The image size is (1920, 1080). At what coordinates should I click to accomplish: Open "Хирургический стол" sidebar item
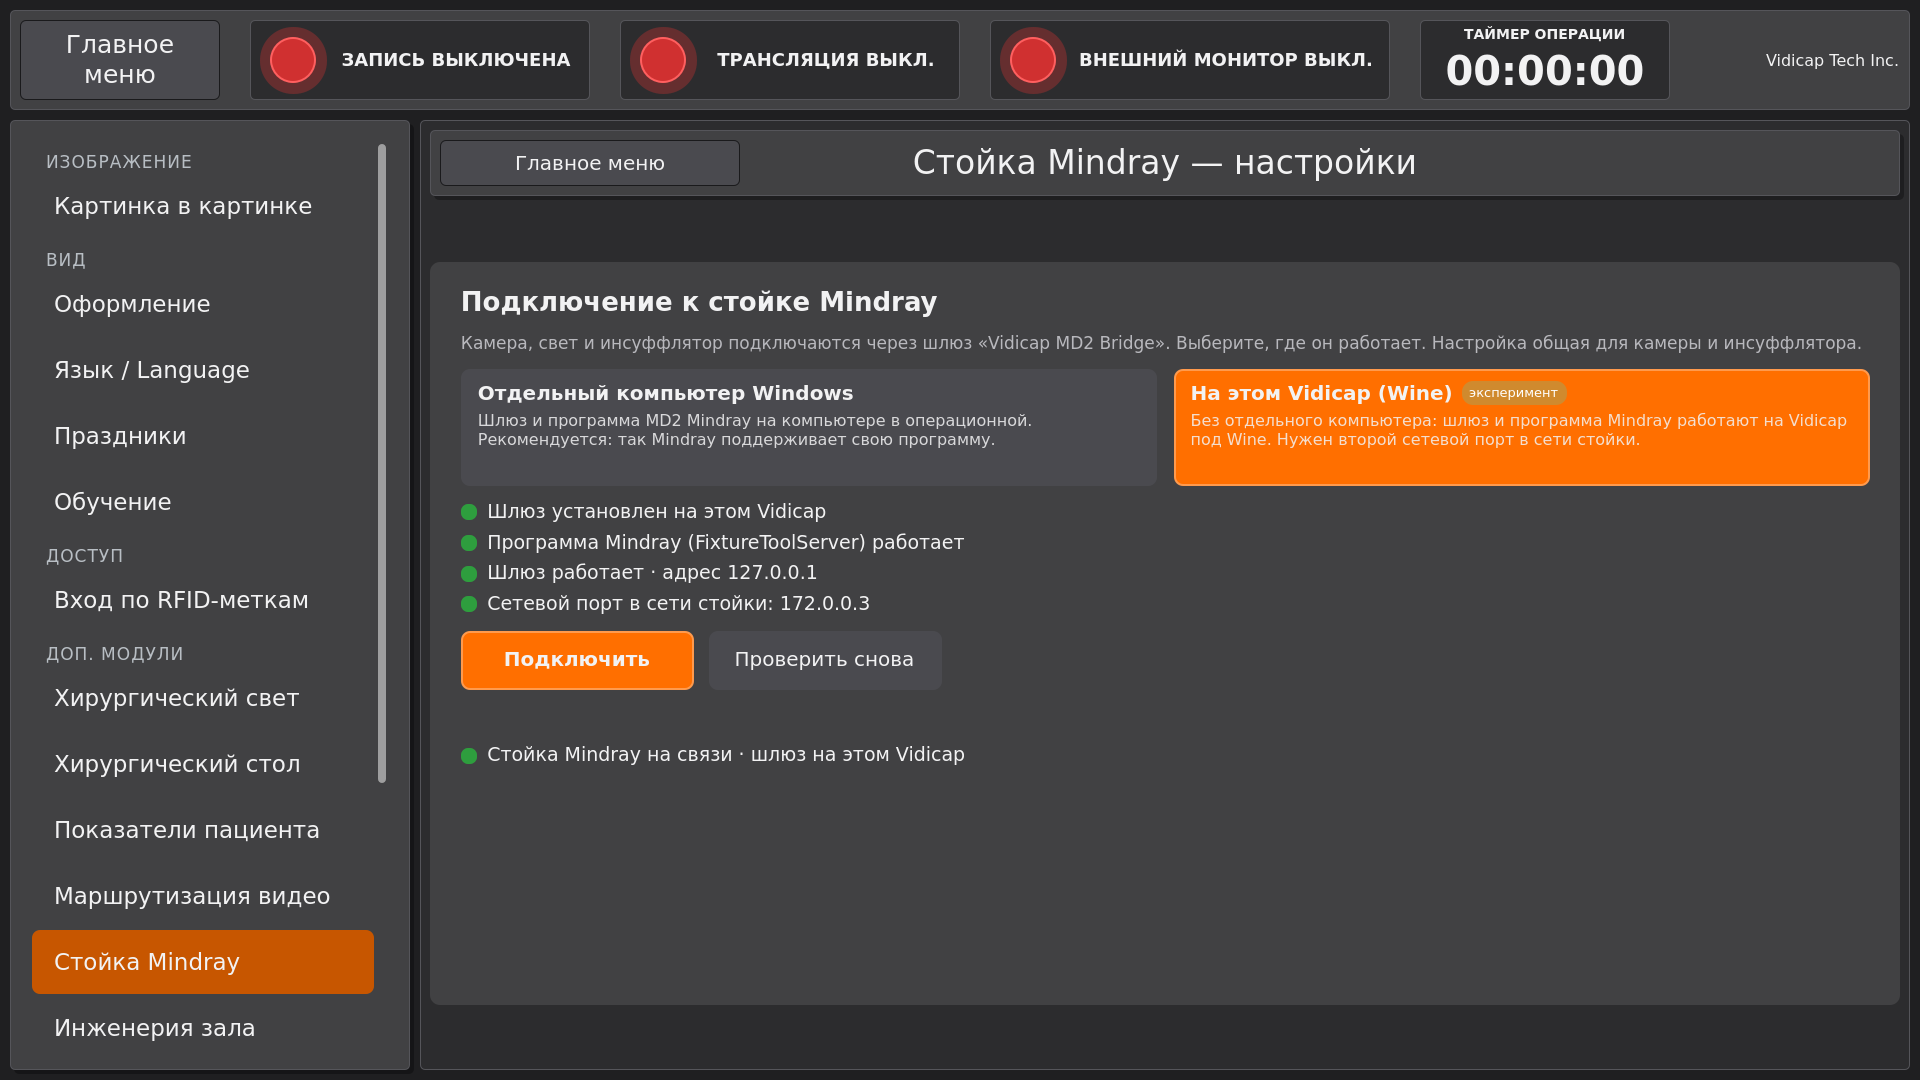[x=203, y=764]
